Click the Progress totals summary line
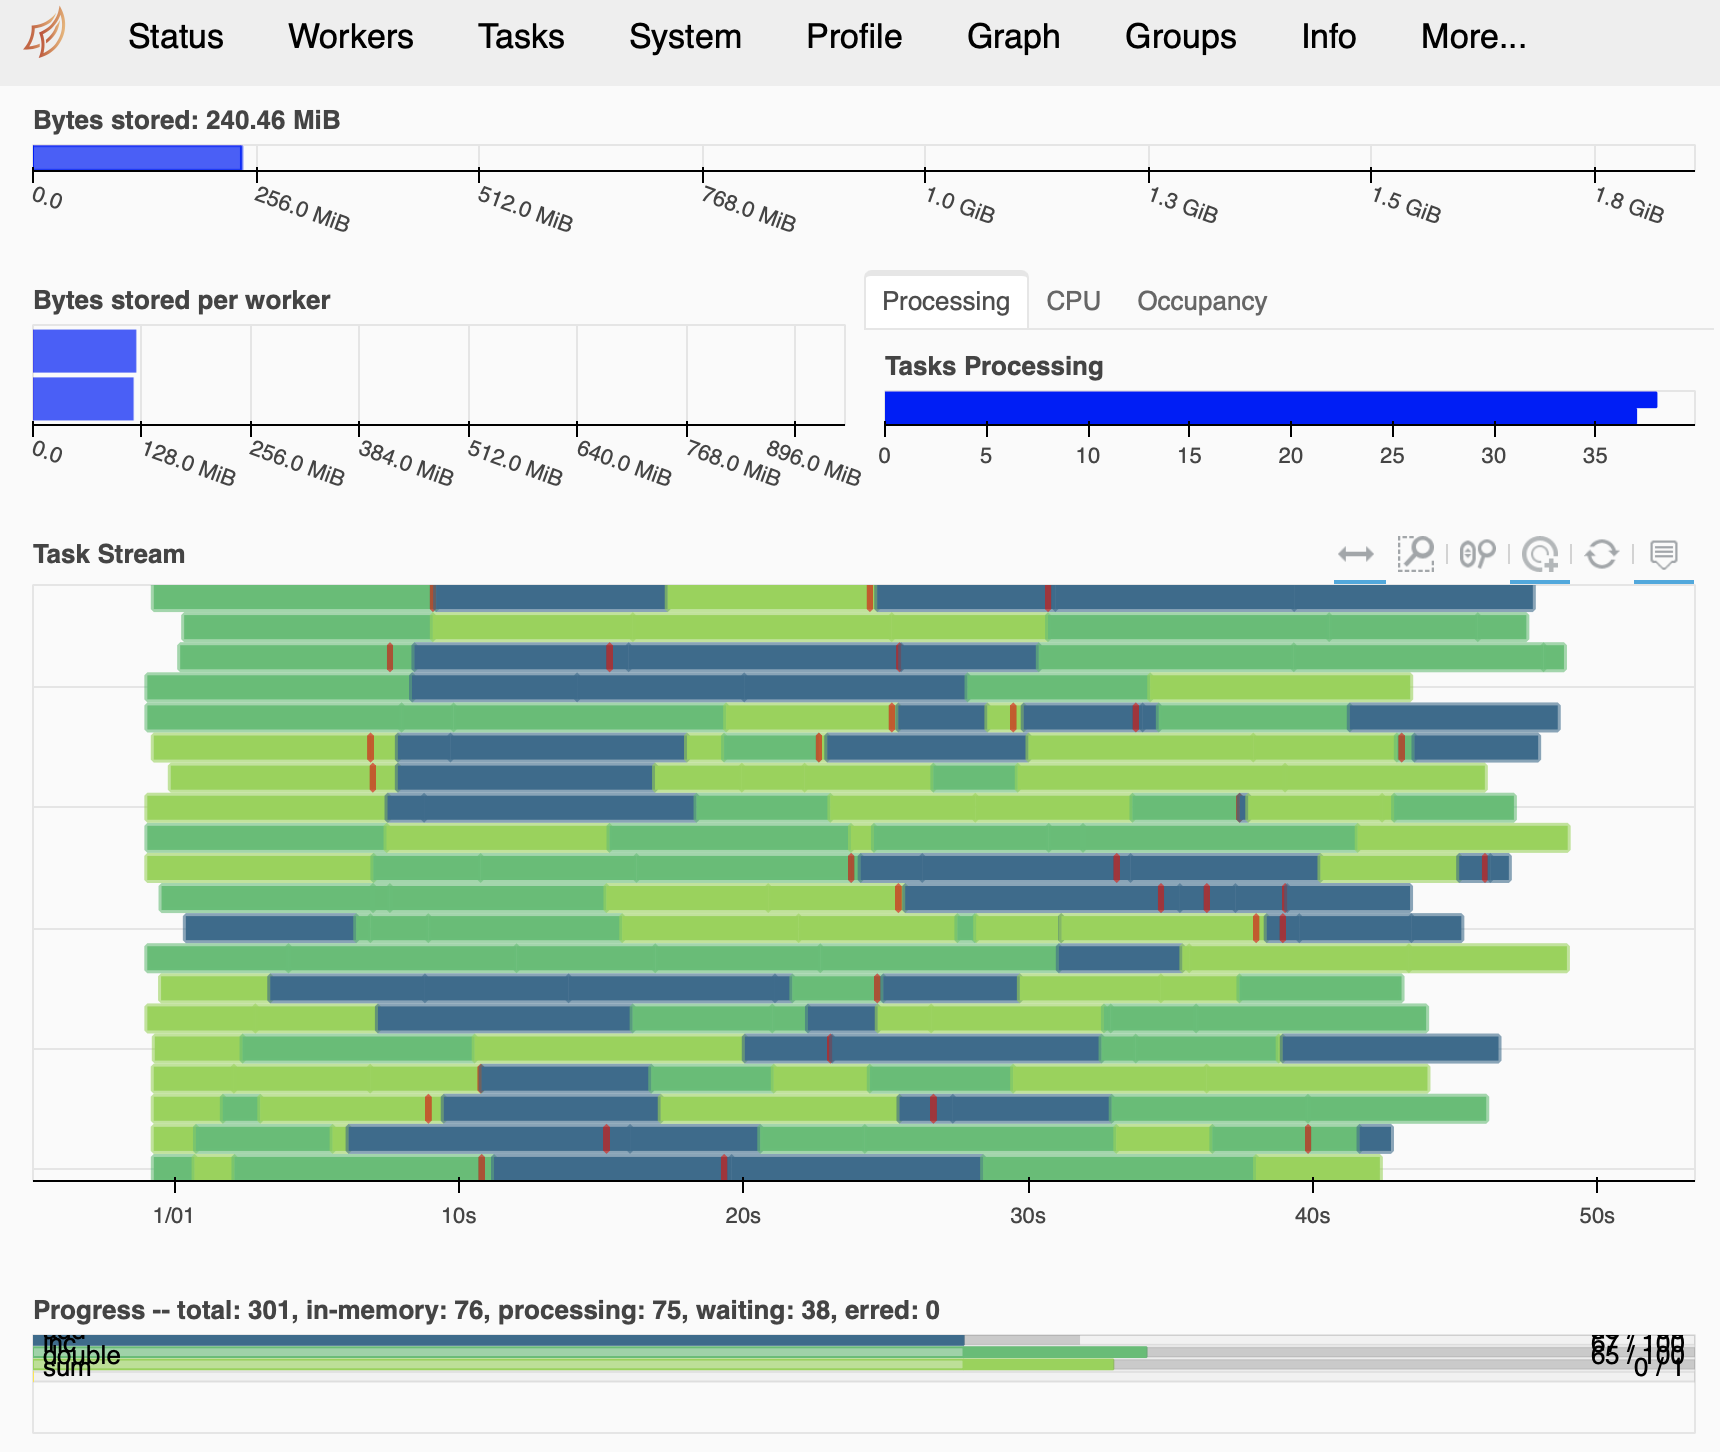The width and height of the screenshot is (1720, 1452). (487, 1310)
